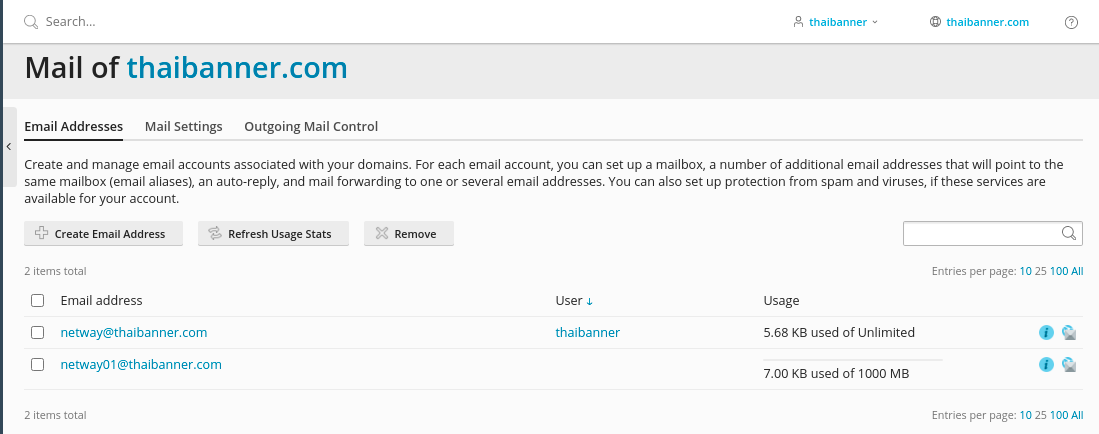The width and height of the screenshot is (1099, 434).
Task: Click the top search magnifier icon
Action: (31, 22)
